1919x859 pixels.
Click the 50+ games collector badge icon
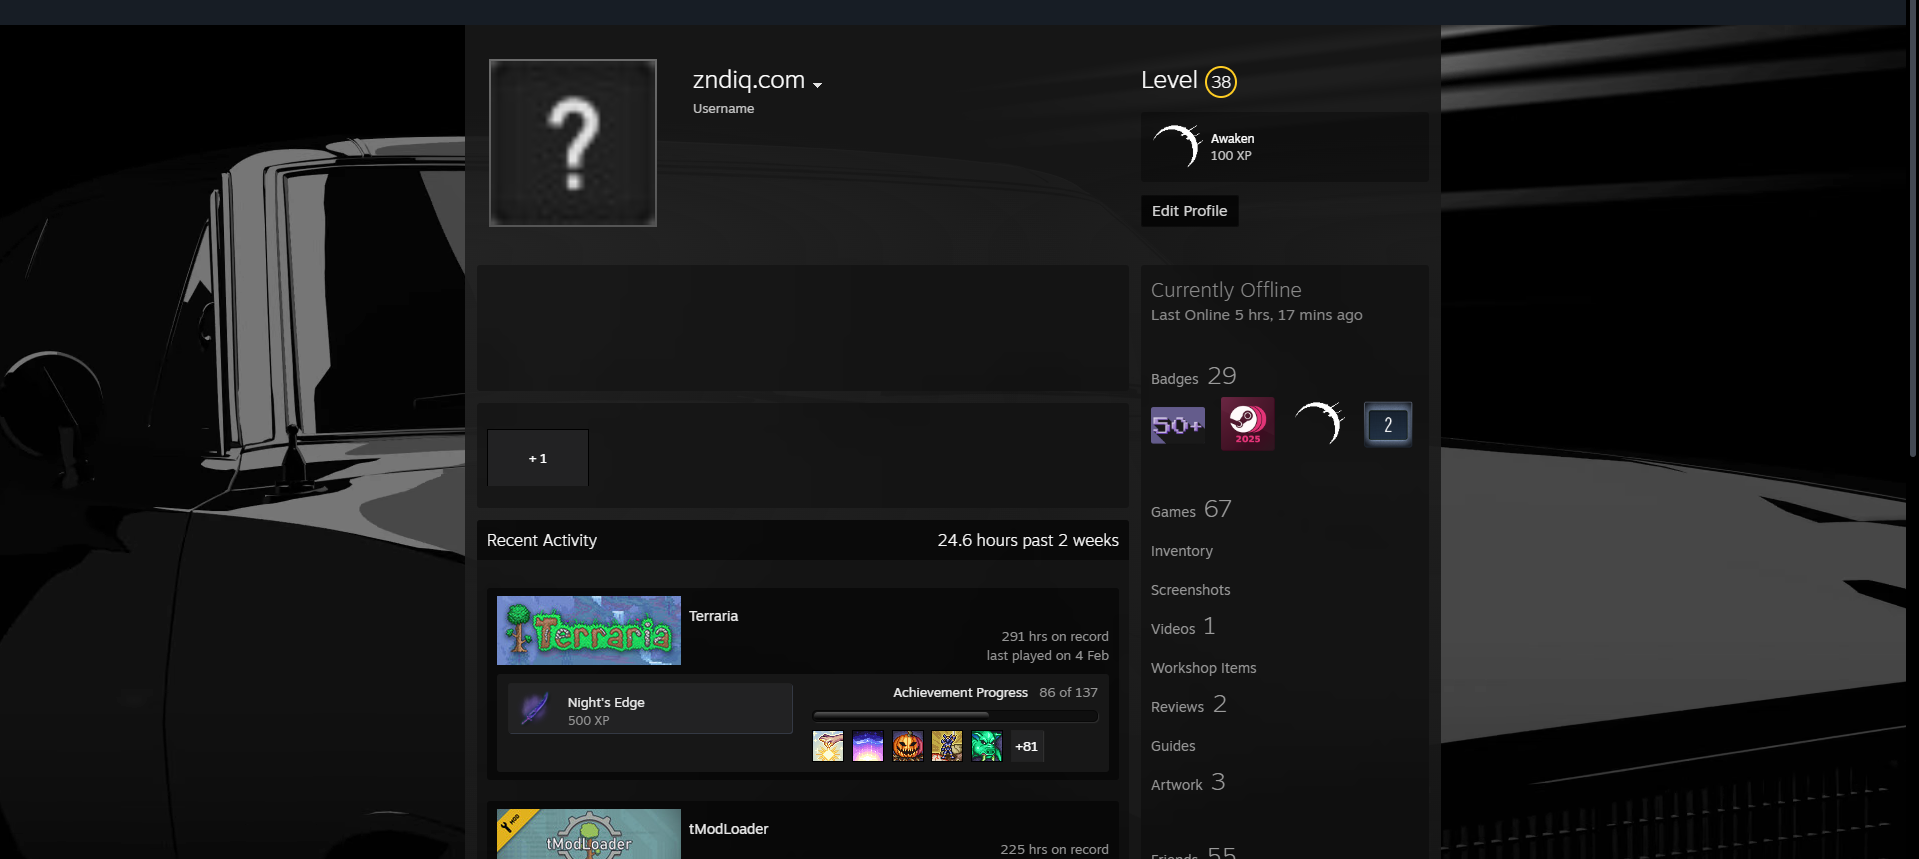click(x=1177, y=425)
